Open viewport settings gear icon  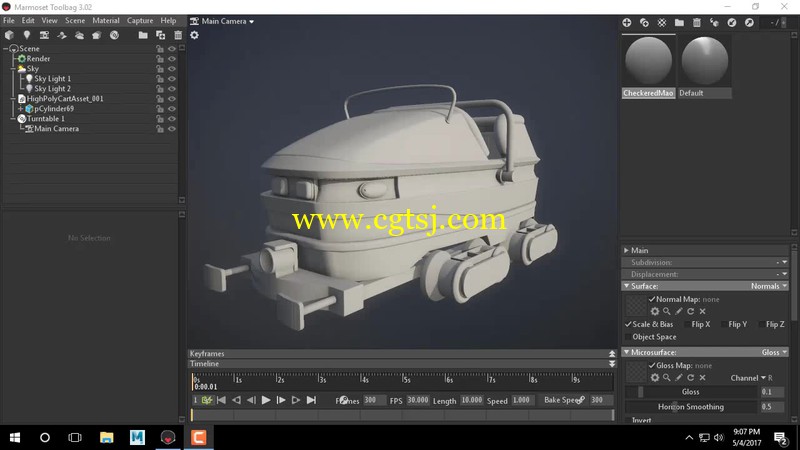tap(194, 35)
